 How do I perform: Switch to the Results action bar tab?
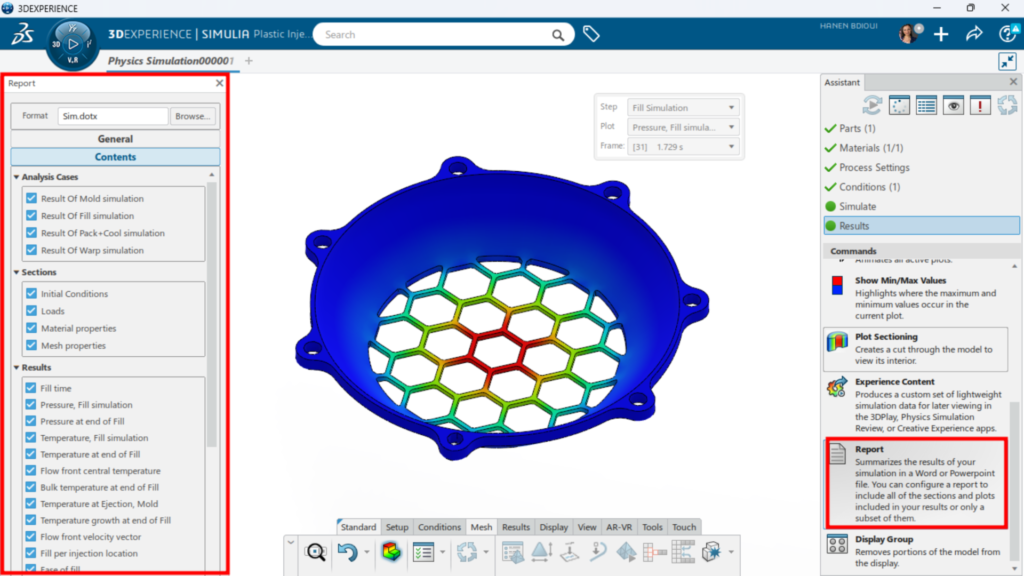515,527
